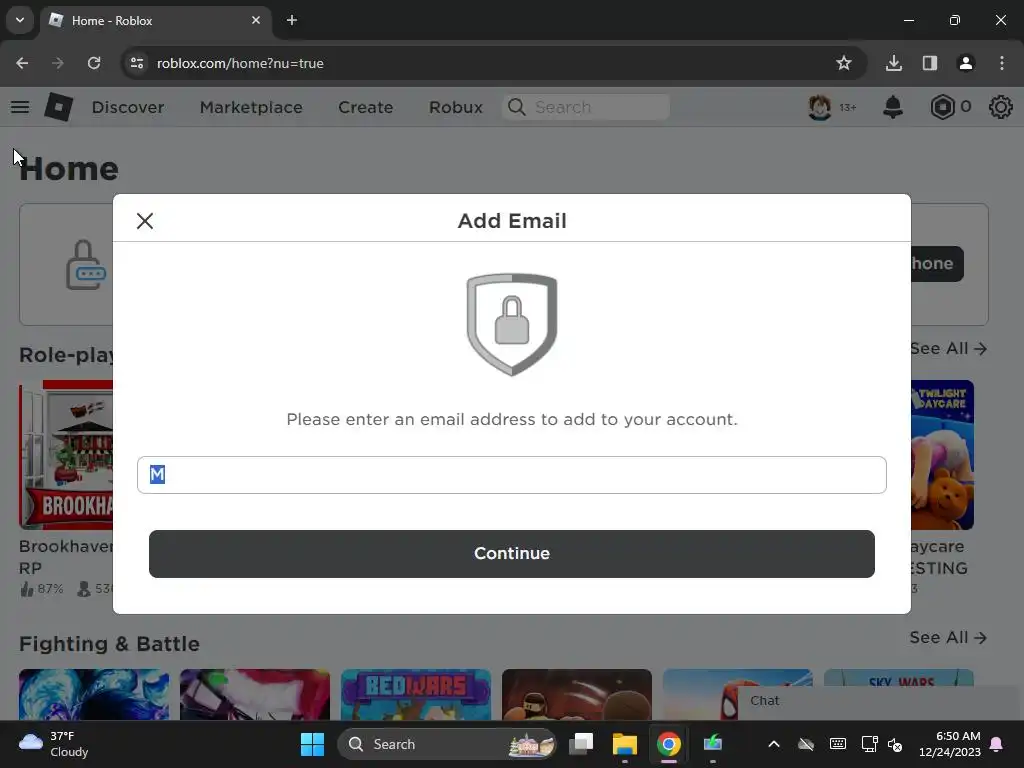Click the Chrome taskbar icon
The width and height of the screenshot is (1024, 768).
click(669, 744)
